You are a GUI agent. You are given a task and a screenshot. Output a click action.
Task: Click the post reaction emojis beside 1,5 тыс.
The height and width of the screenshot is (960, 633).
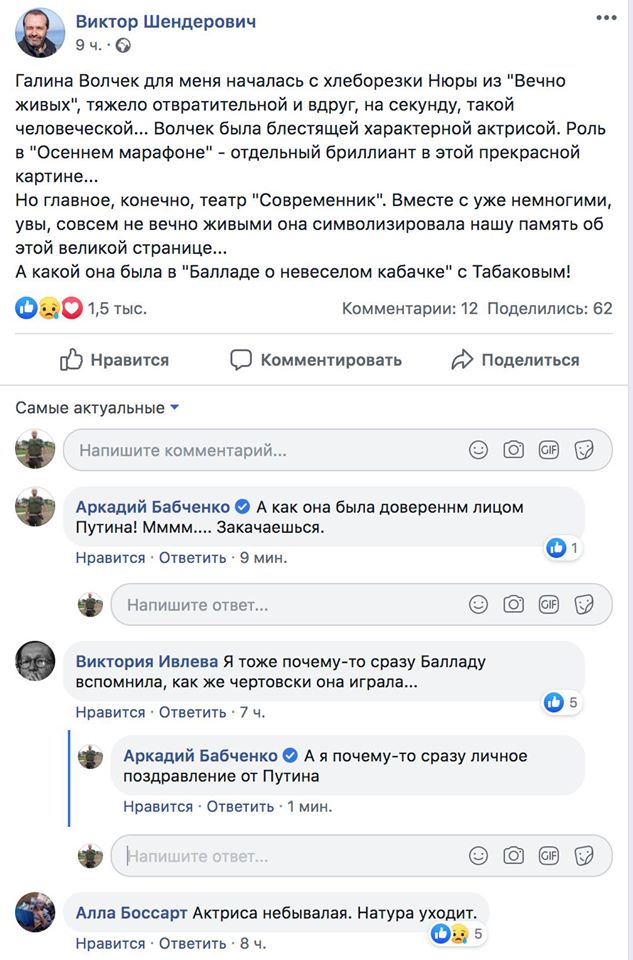49,308
